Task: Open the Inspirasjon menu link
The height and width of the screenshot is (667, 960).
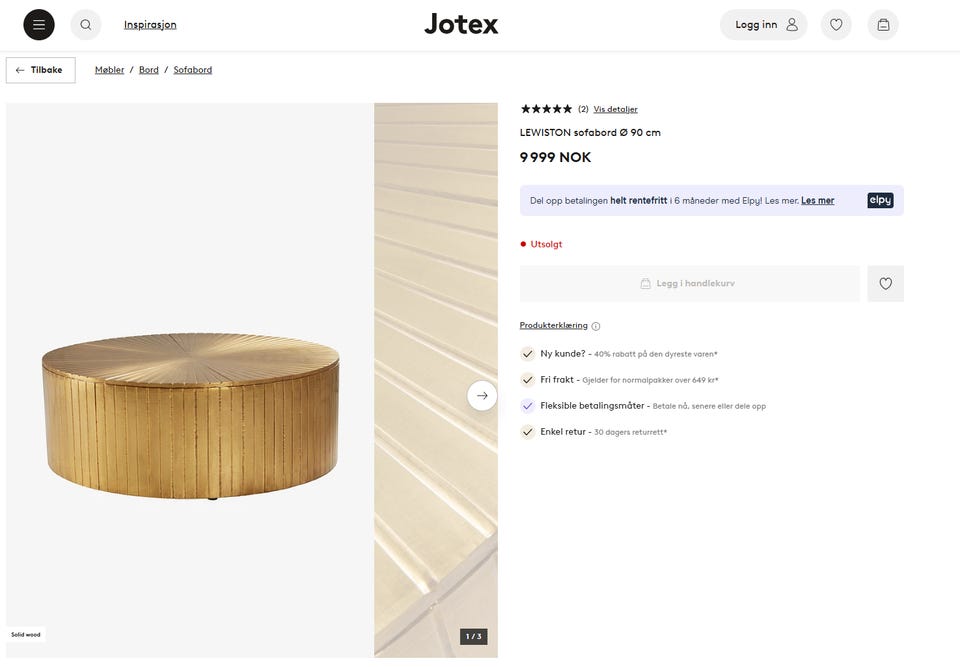Action: tap(150, 24)
